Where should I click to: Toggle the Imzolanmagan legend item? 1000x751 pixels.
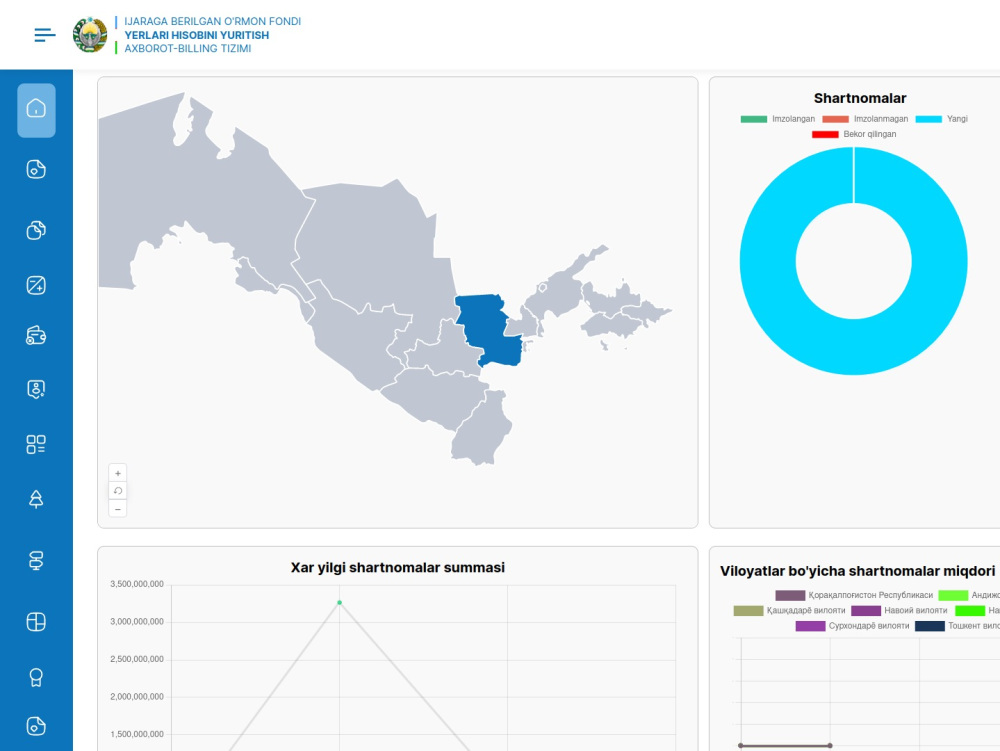tap(865, 119)
